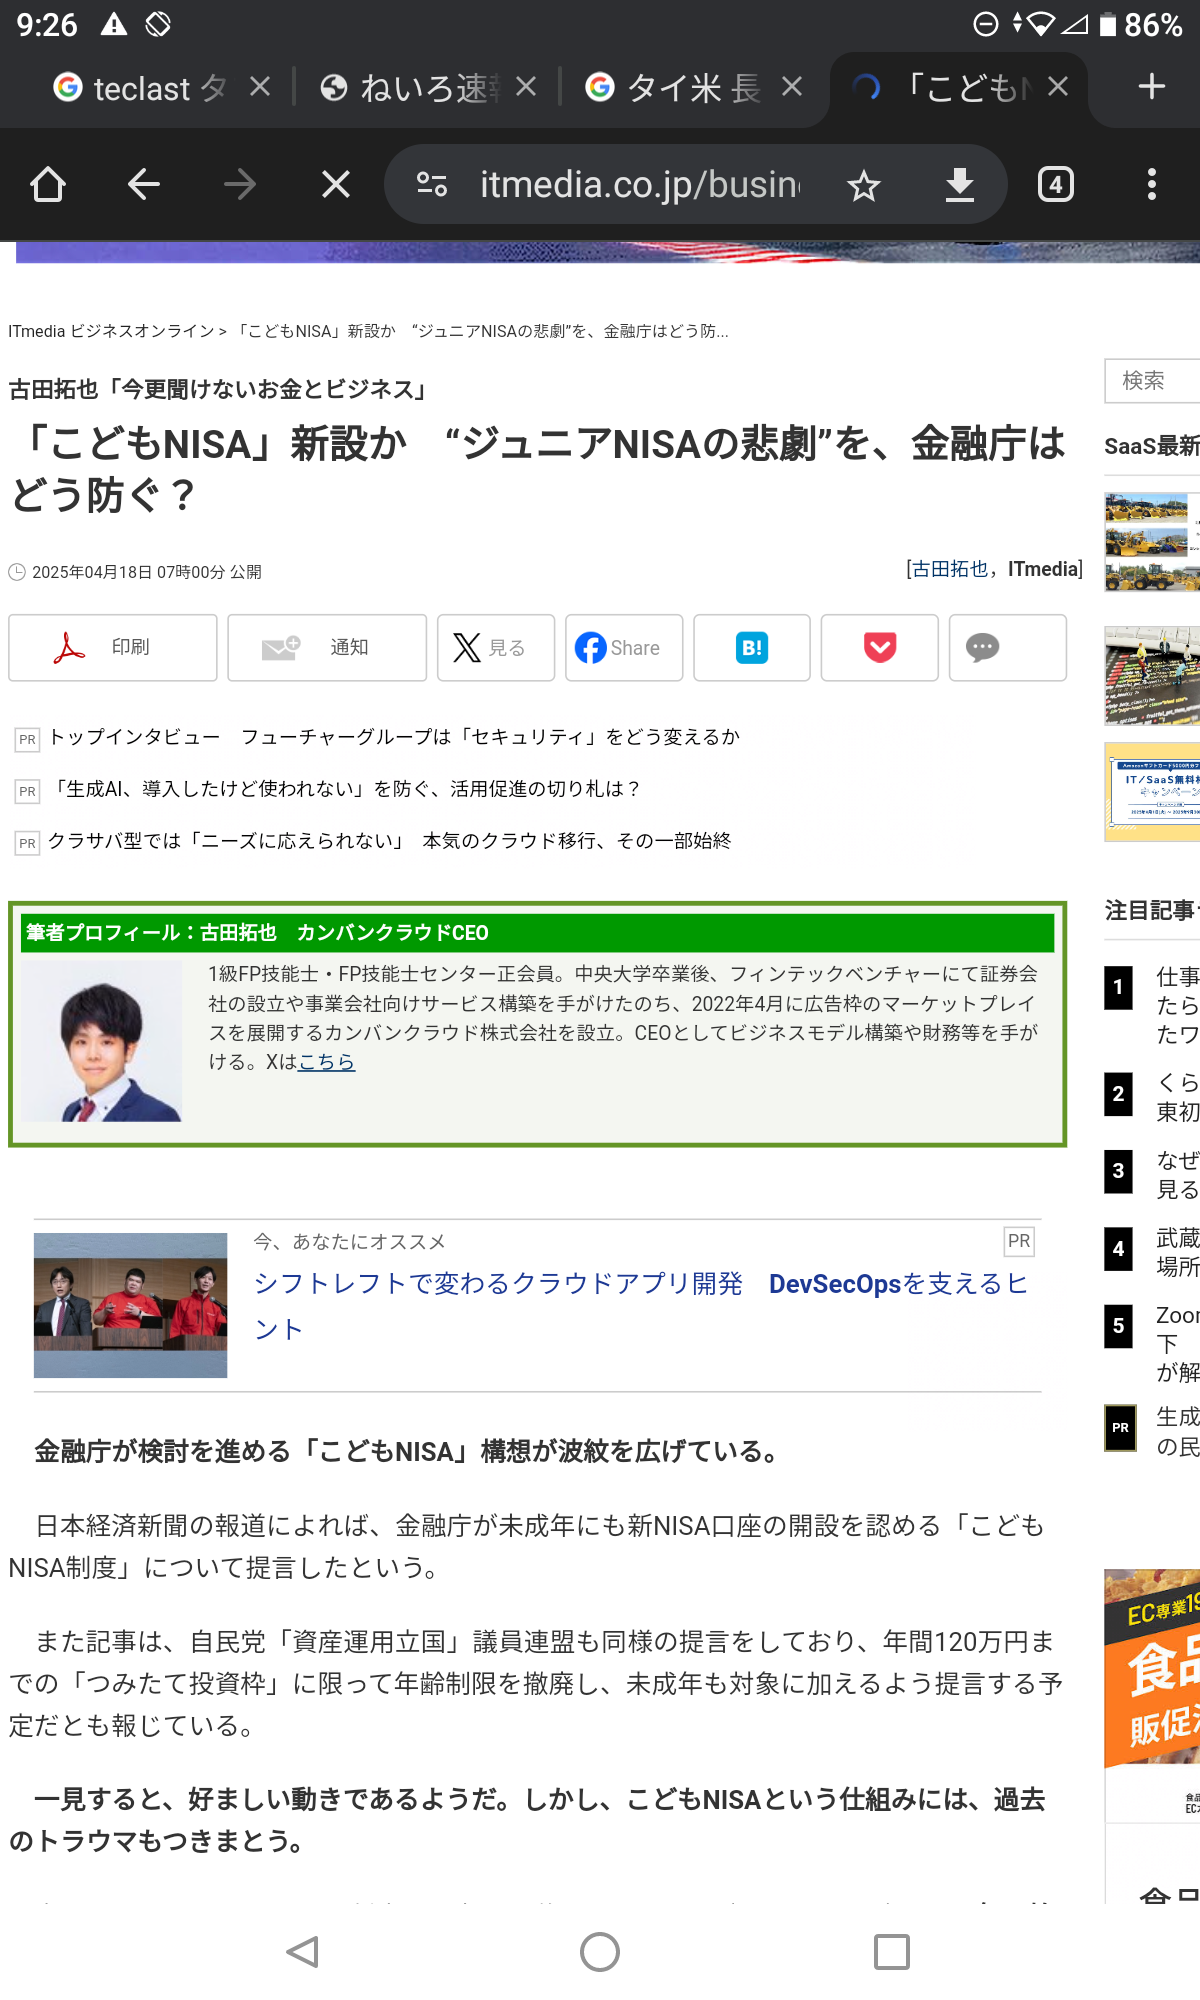Open PR link クラサバ型では「ニーズに応えられない」
Screen dimensions: 1200x2000
tap(390, 841)
